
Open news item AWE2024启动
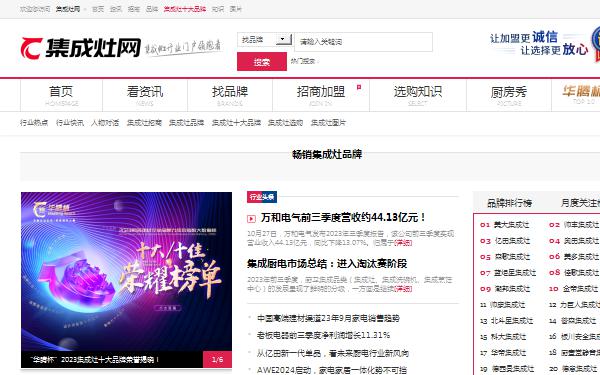(332, 370)
